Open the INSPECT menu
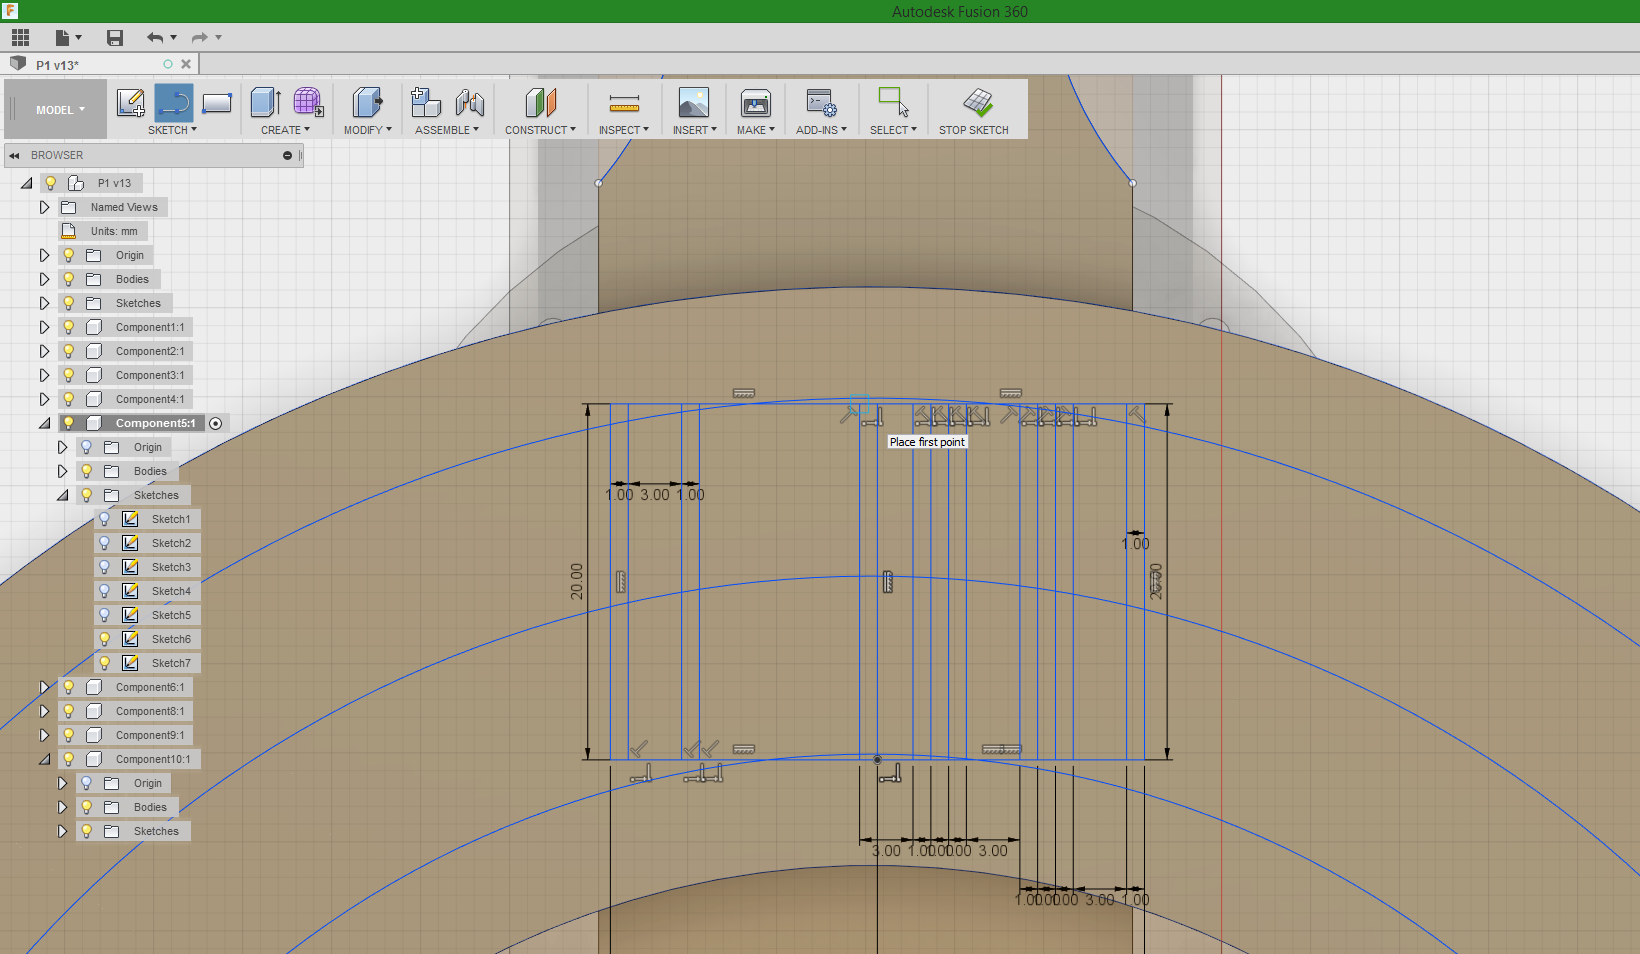Screen dimensions: 1640x954 click(624, 130)
